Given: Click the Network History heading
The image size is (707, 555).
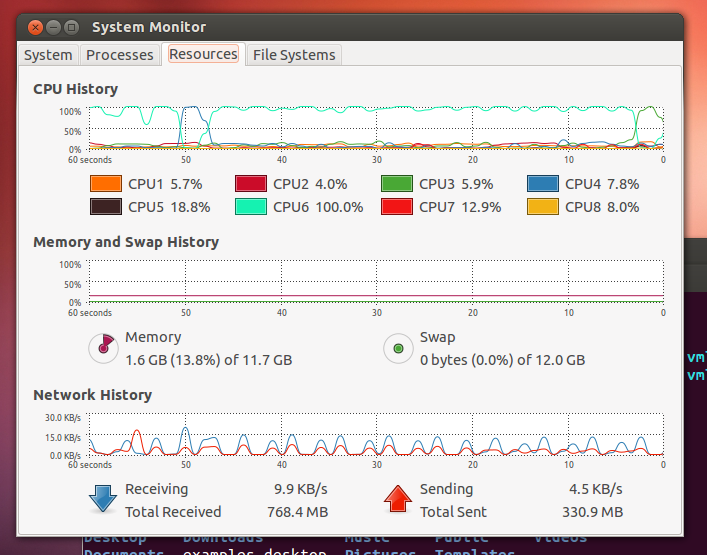Looking at the screenshot, I should pyautogui.click(x=92, y=395).
